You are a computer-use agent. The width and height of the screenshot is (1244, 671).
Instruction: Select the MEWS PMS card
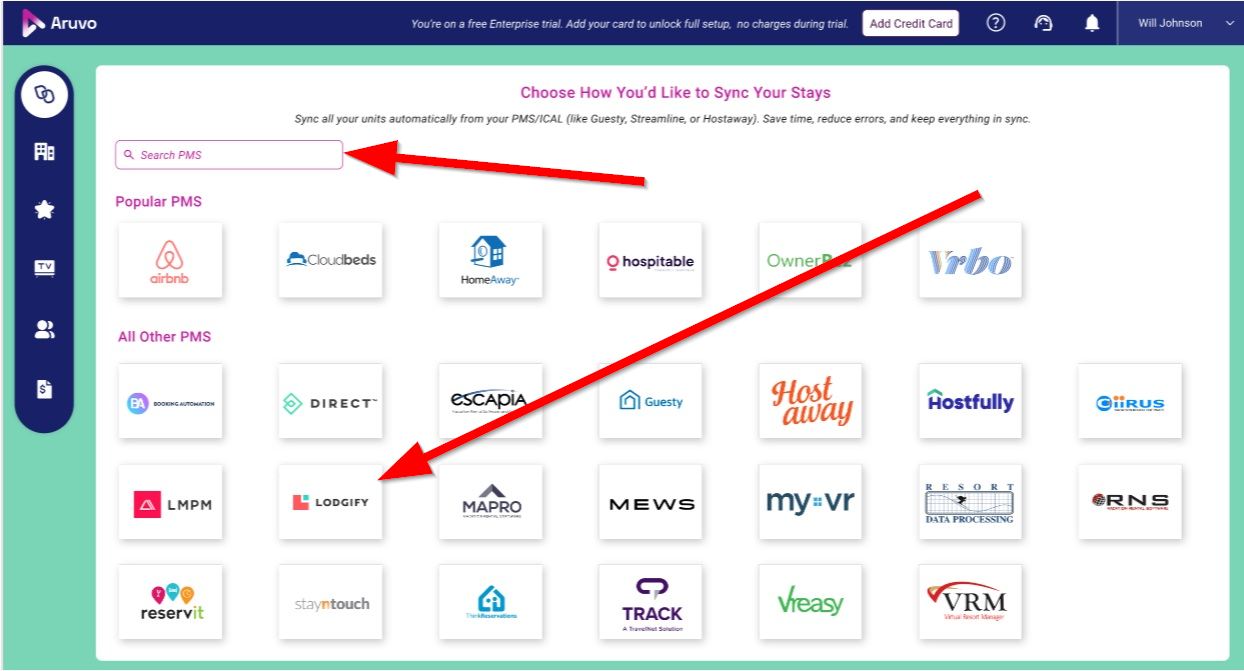pyautogui.click(x=650, y=502)
